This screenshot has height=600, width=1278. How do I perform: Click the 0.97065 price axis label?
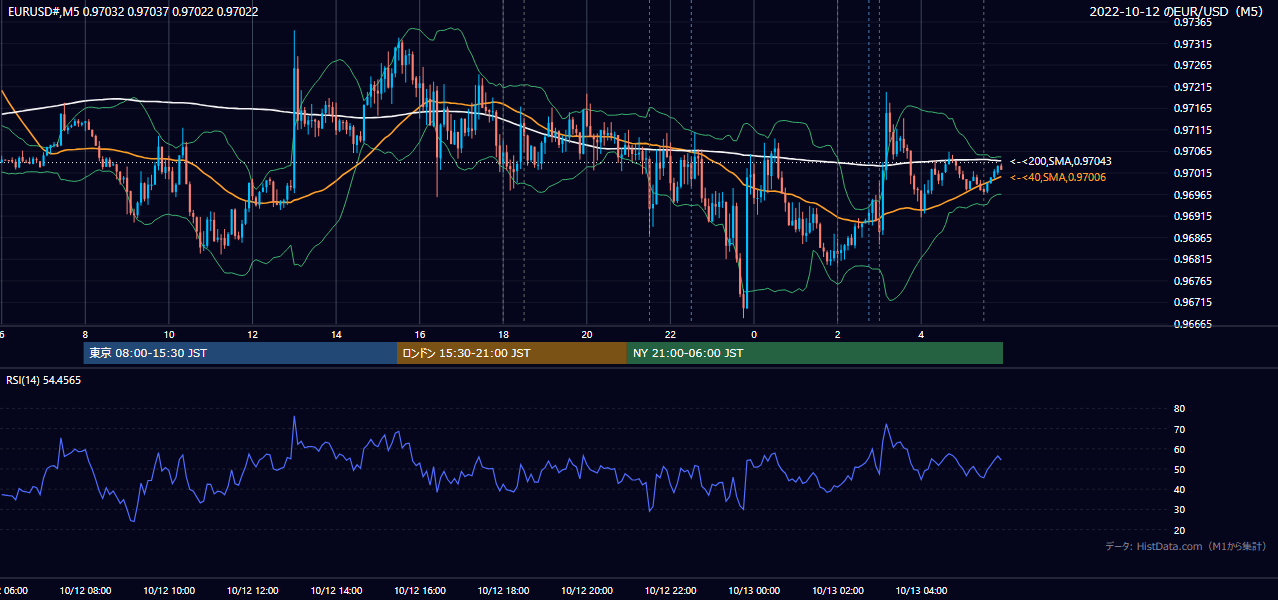[1193, 151]
